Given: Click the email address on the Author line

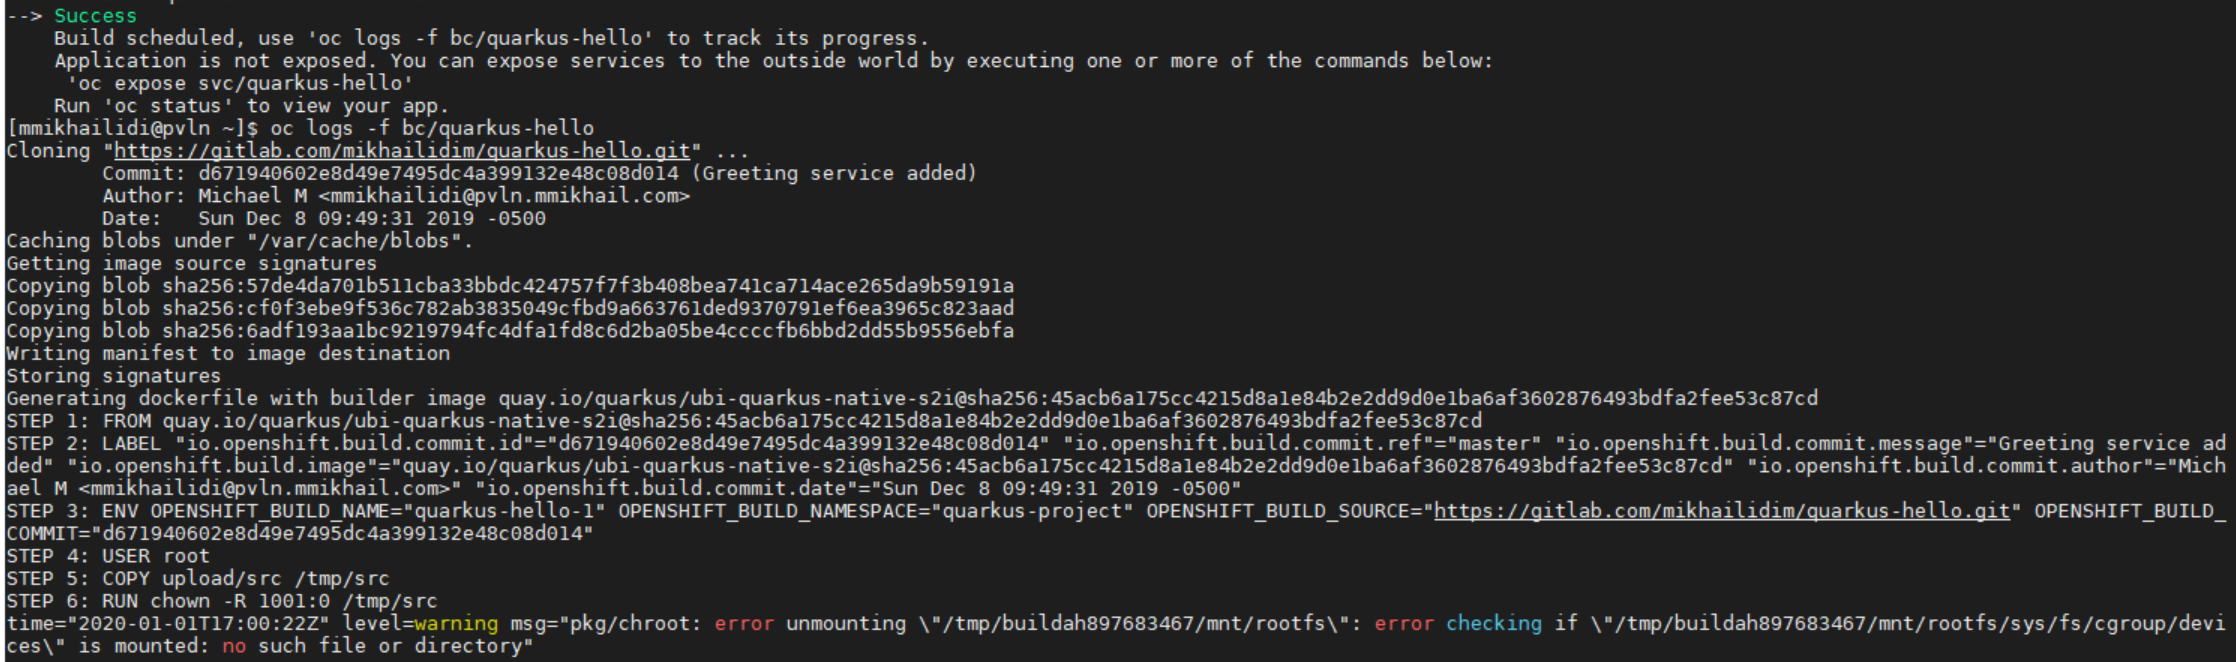Looking at the screenshot, I should point(504,196).
